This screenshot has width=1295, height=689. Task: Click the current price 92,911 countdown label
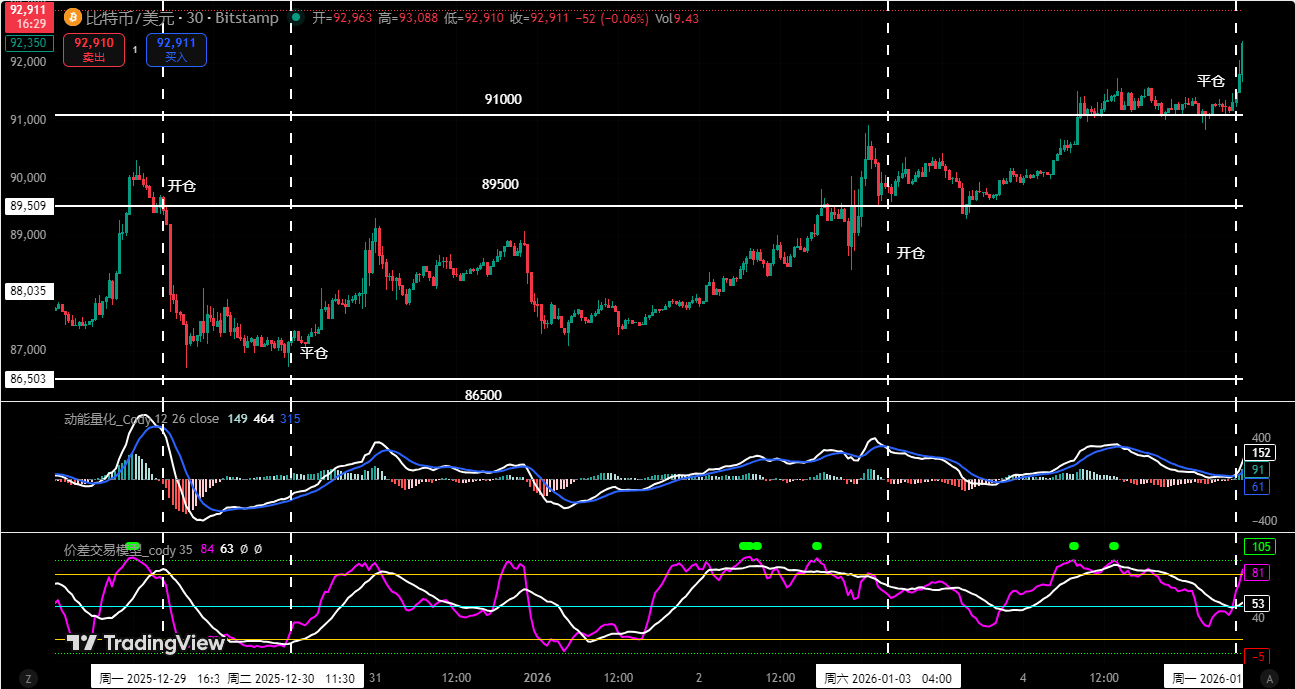point(28,15)
